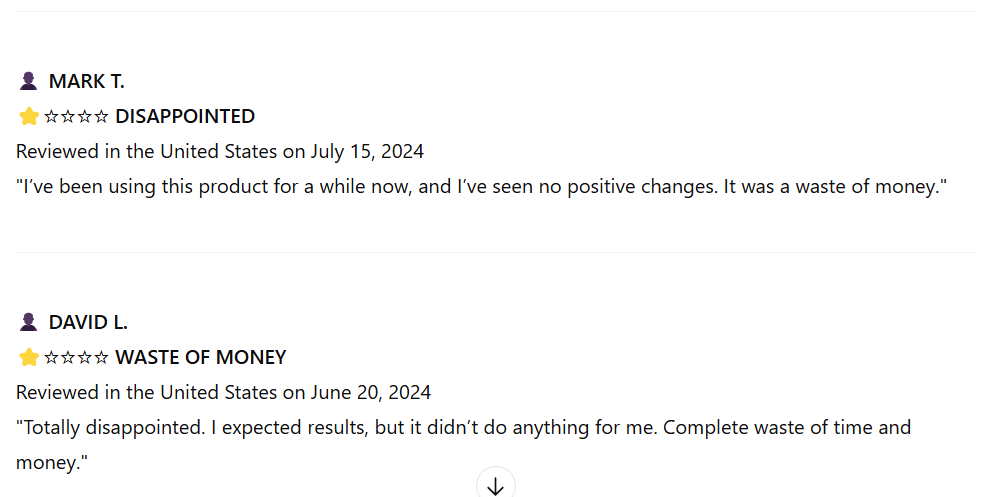
Task: Click the DISAPPOINTED review title
Action: [185, 116]
